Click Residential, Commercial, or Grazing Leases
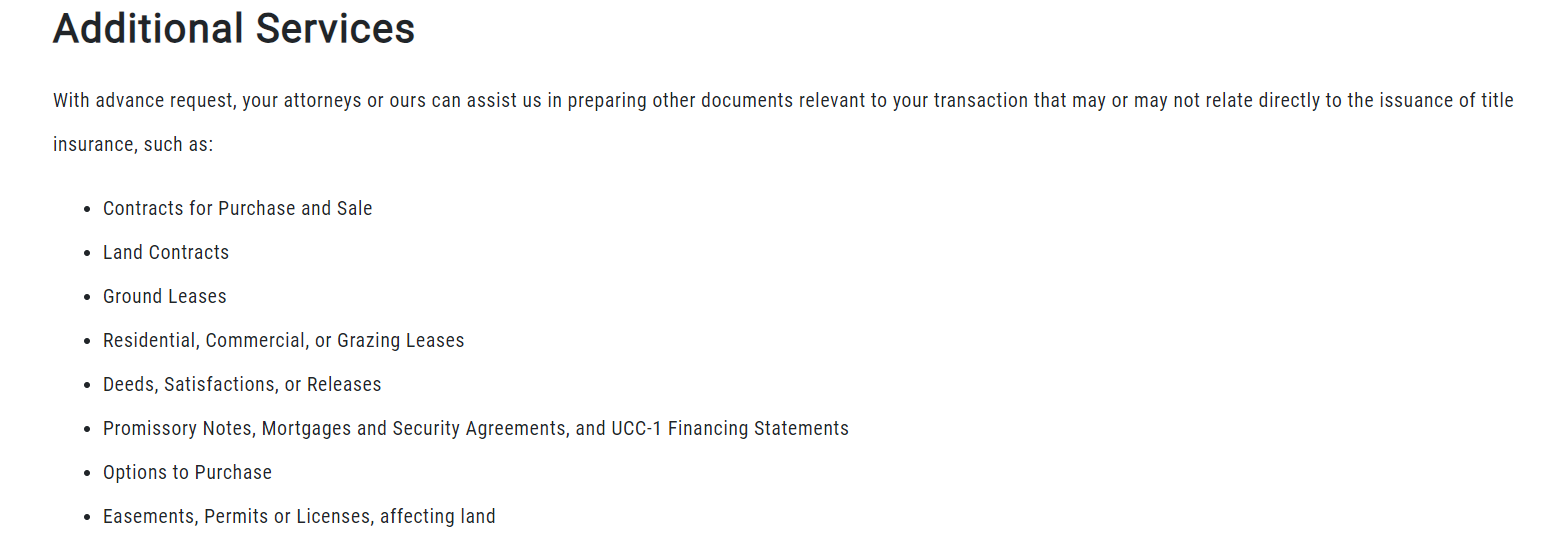The image size is (1566, 558). pyautogui.click(x=284, y=341)
